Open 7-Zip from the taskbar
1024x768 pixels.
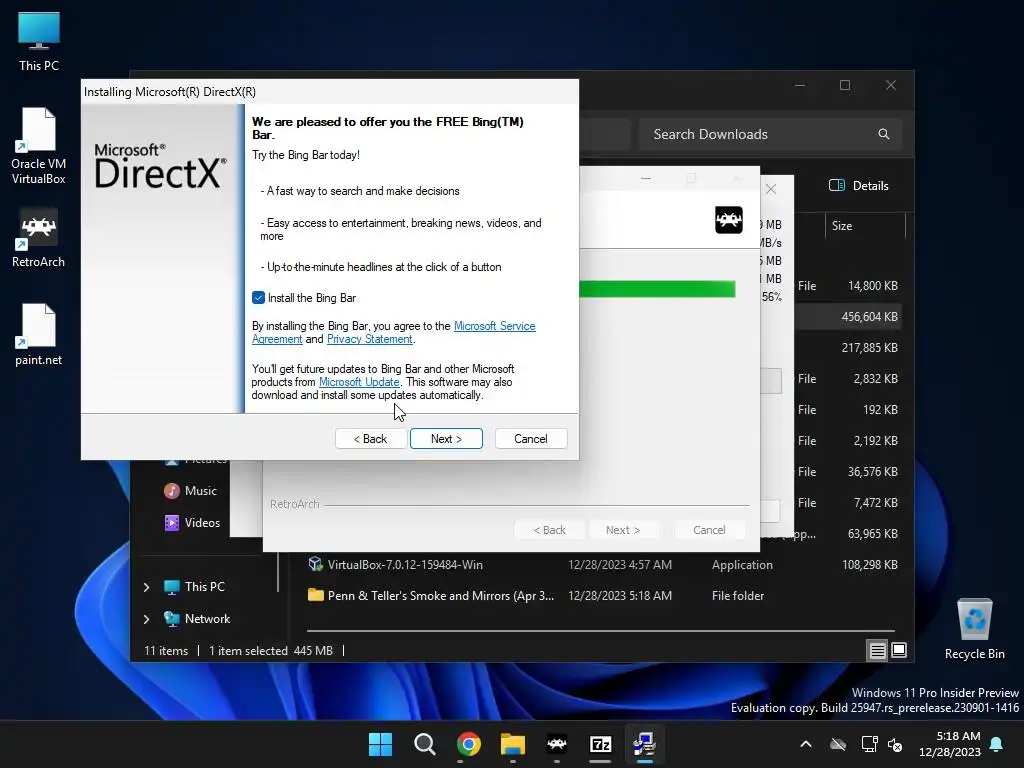pyautogui.click(x=600, y=744)
